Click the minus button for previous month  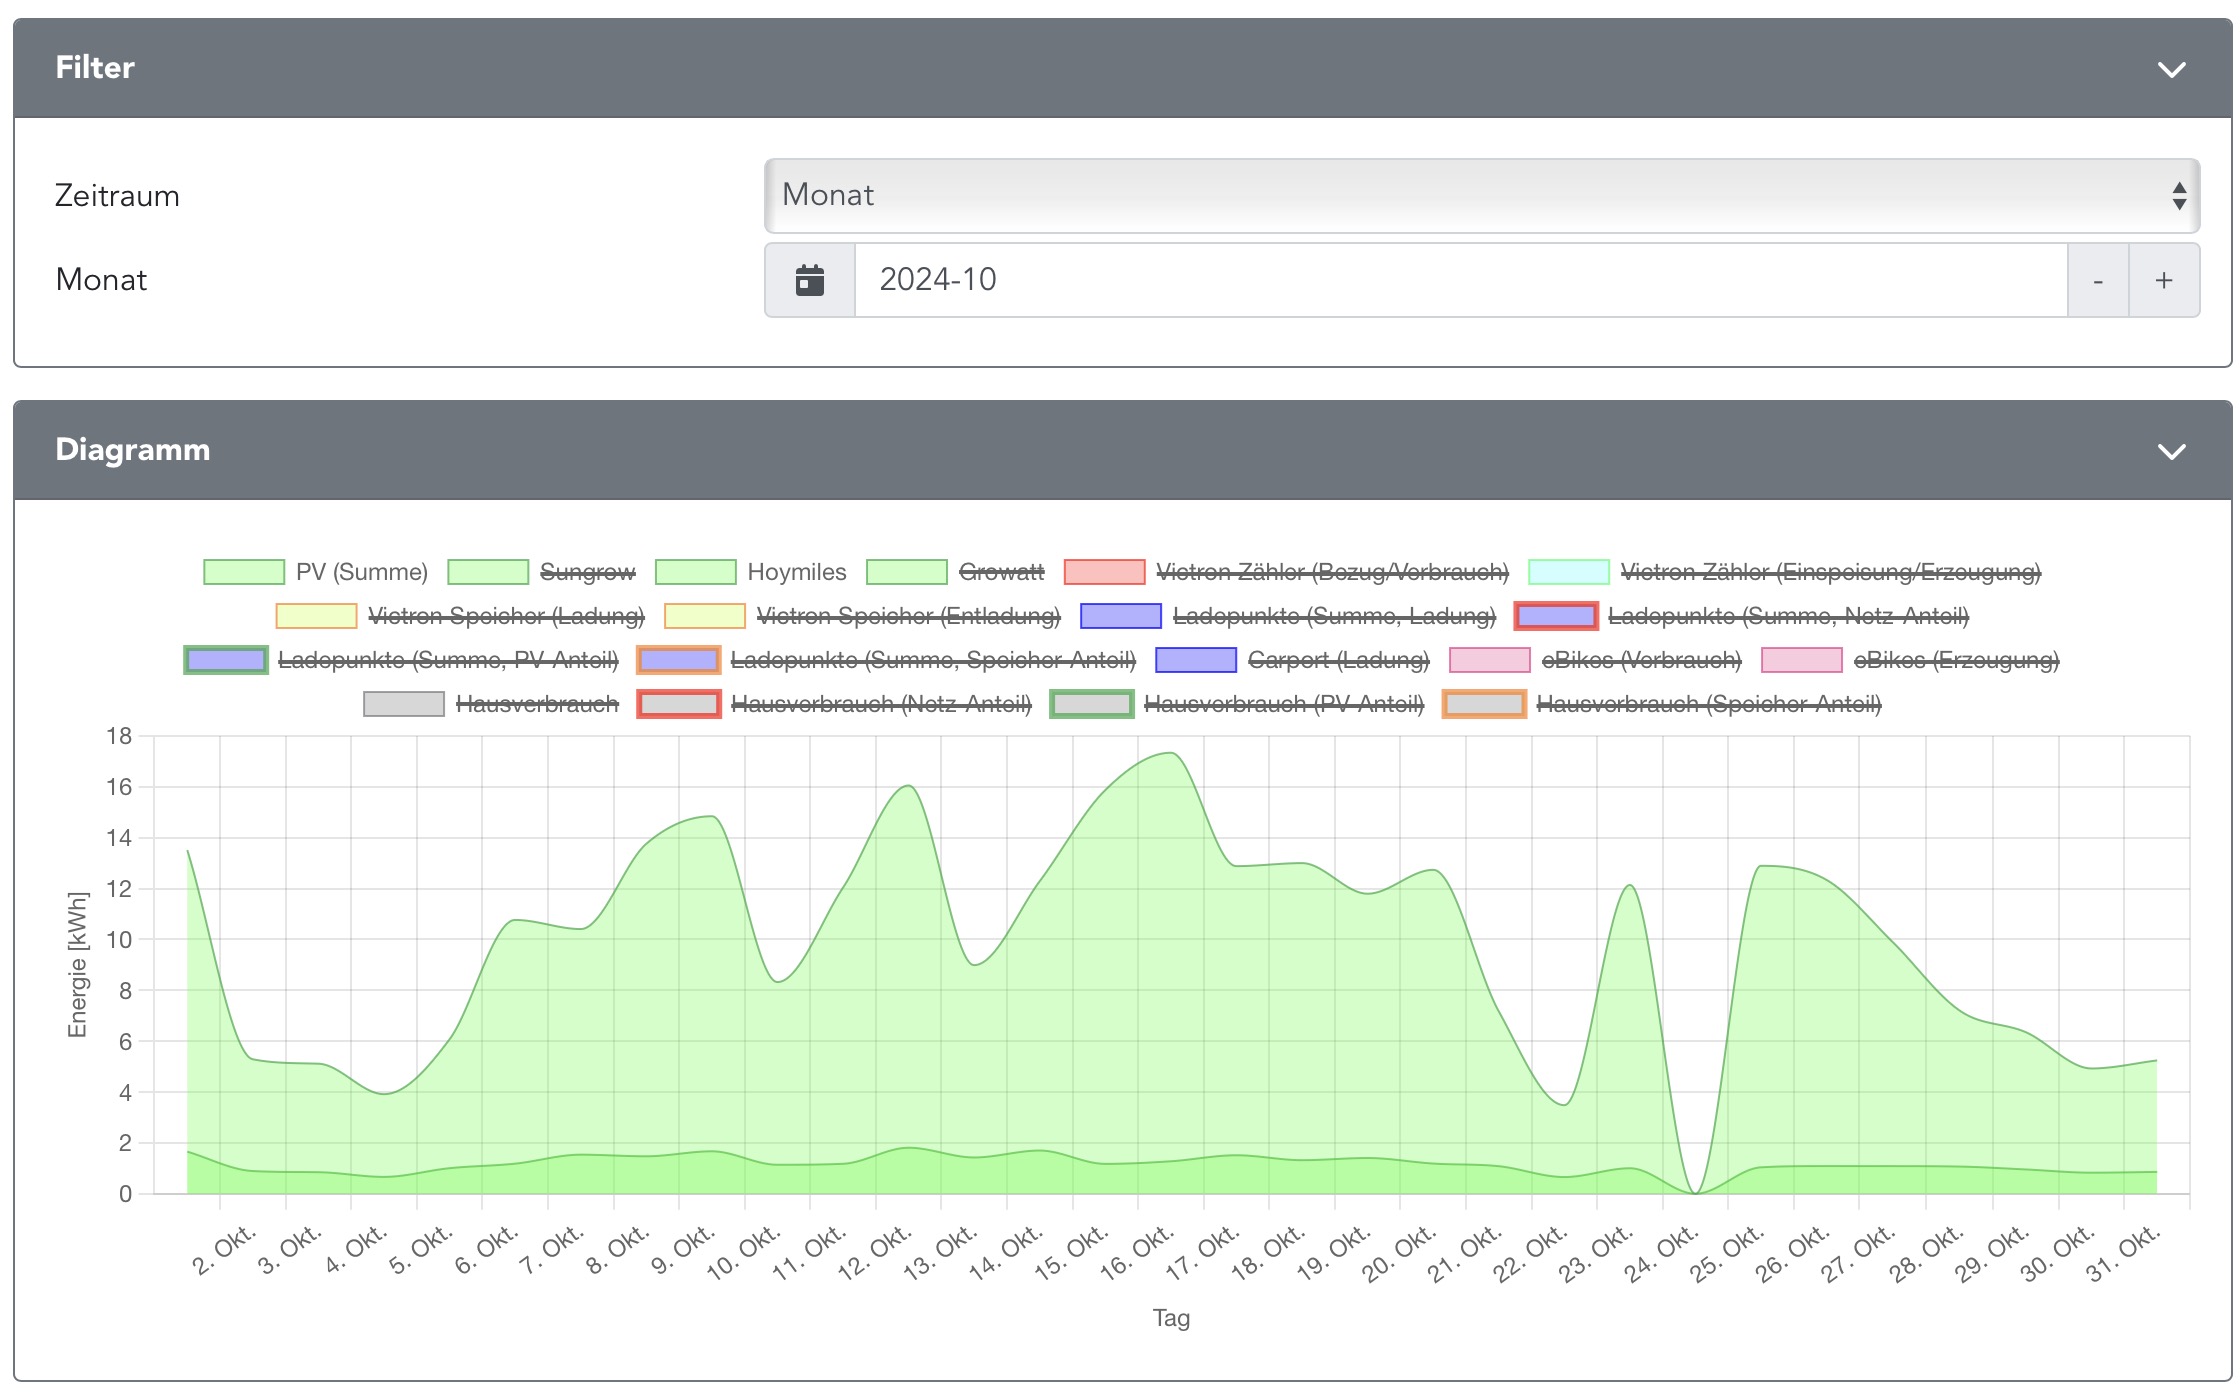point(2097,280)
